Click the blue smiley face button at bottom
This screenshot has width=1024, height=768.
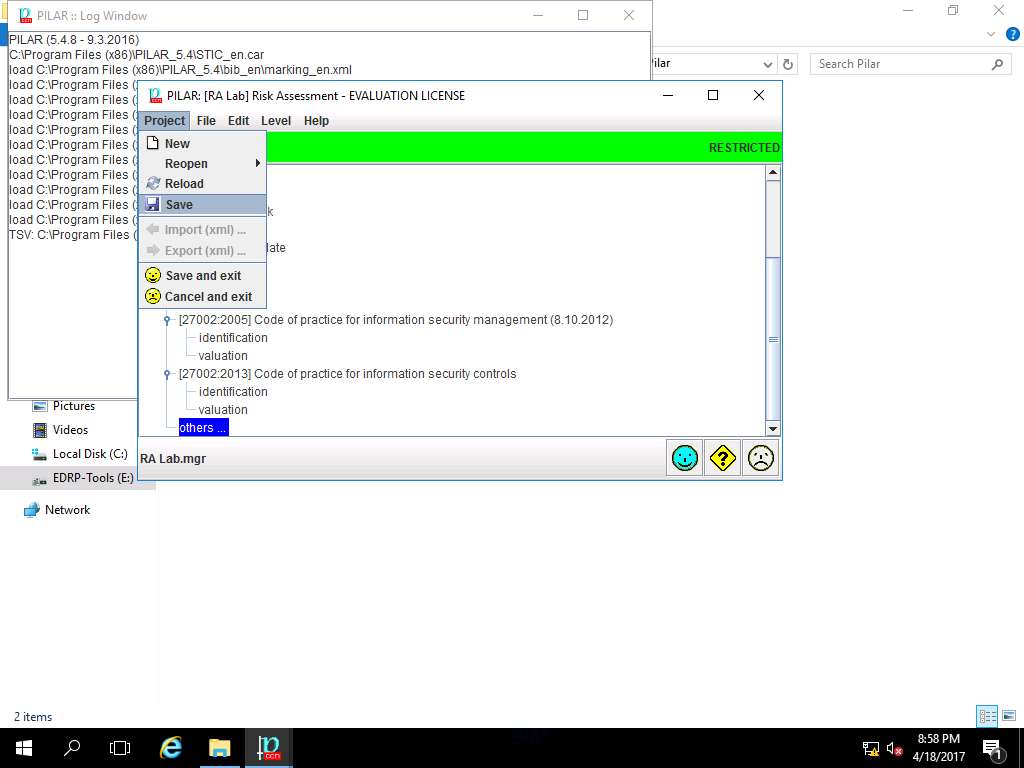[x=684, y=458]
